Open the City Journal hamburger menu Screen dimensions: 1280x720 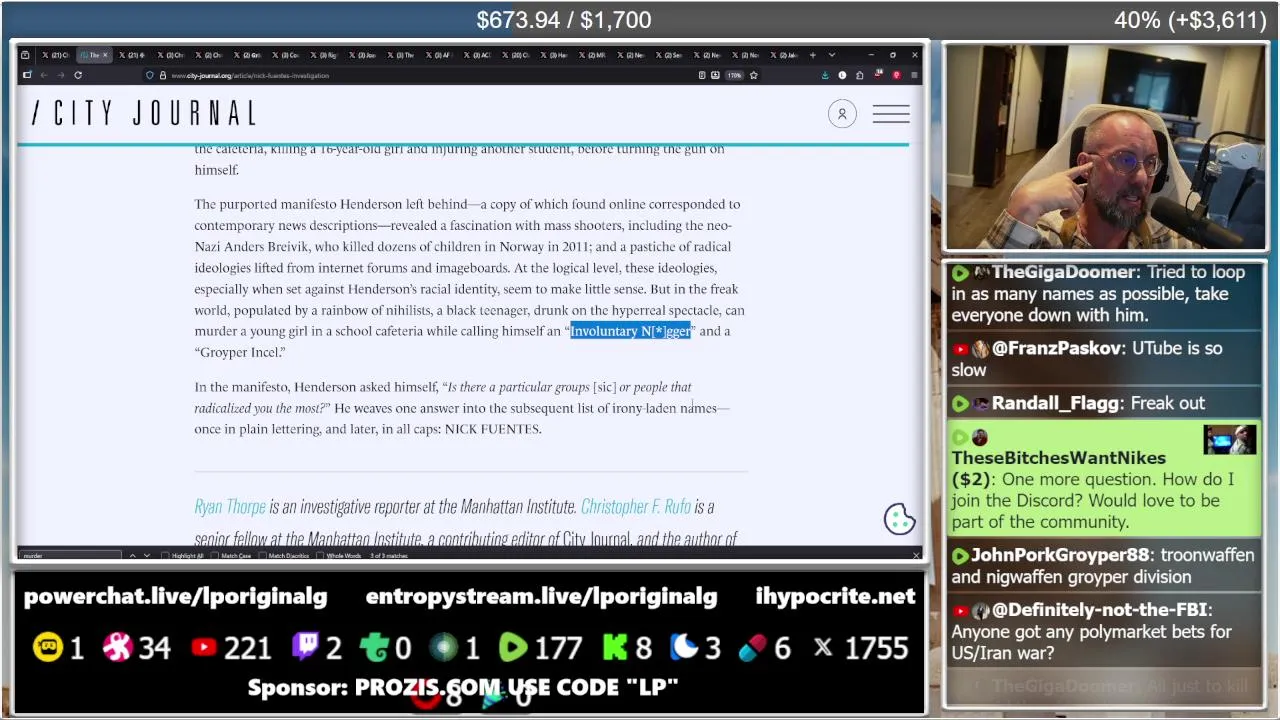click(891, 114)
